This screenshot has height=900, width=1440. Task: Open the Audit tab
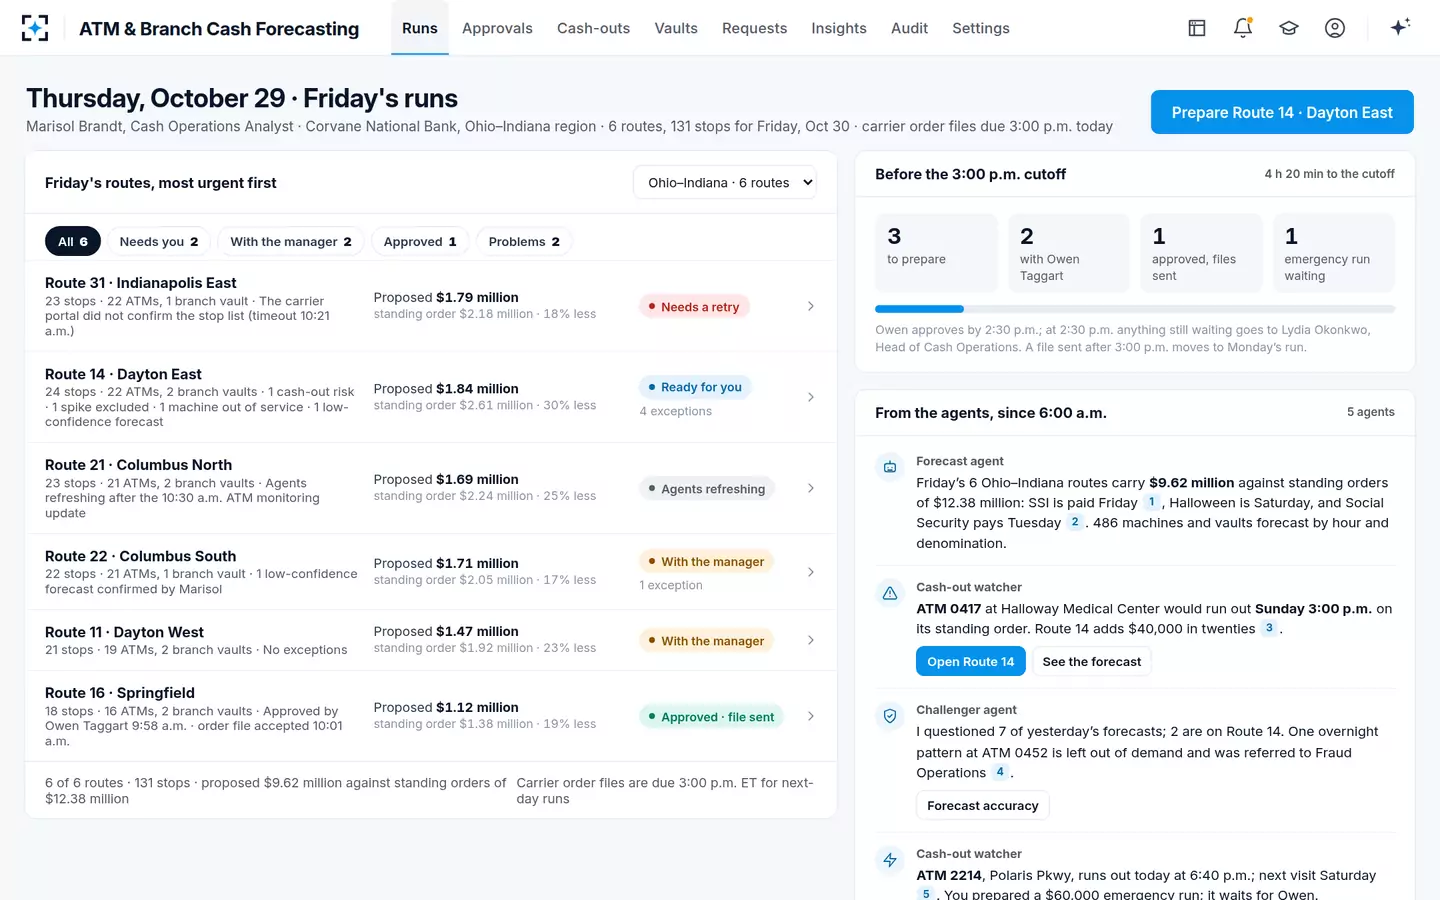(x=910, y=28)
